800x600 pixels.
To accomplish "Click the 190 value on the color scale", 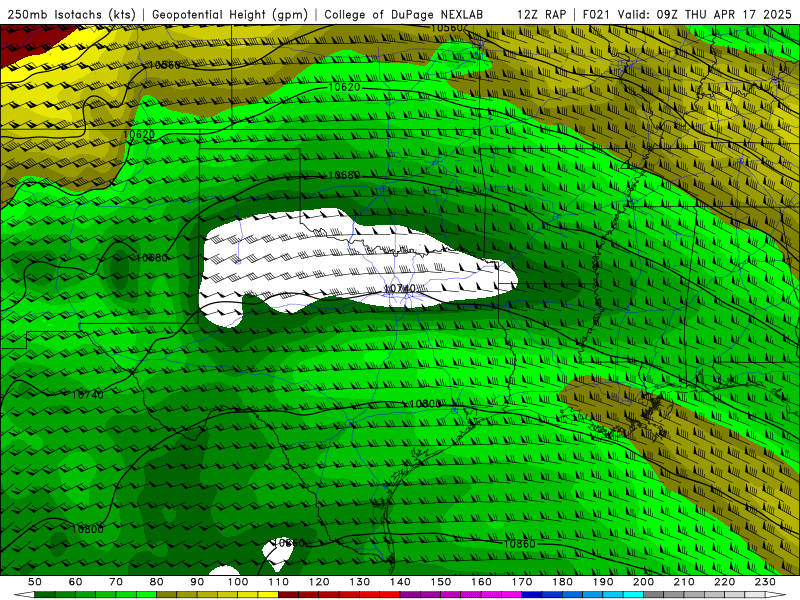I will coord(603,582).
